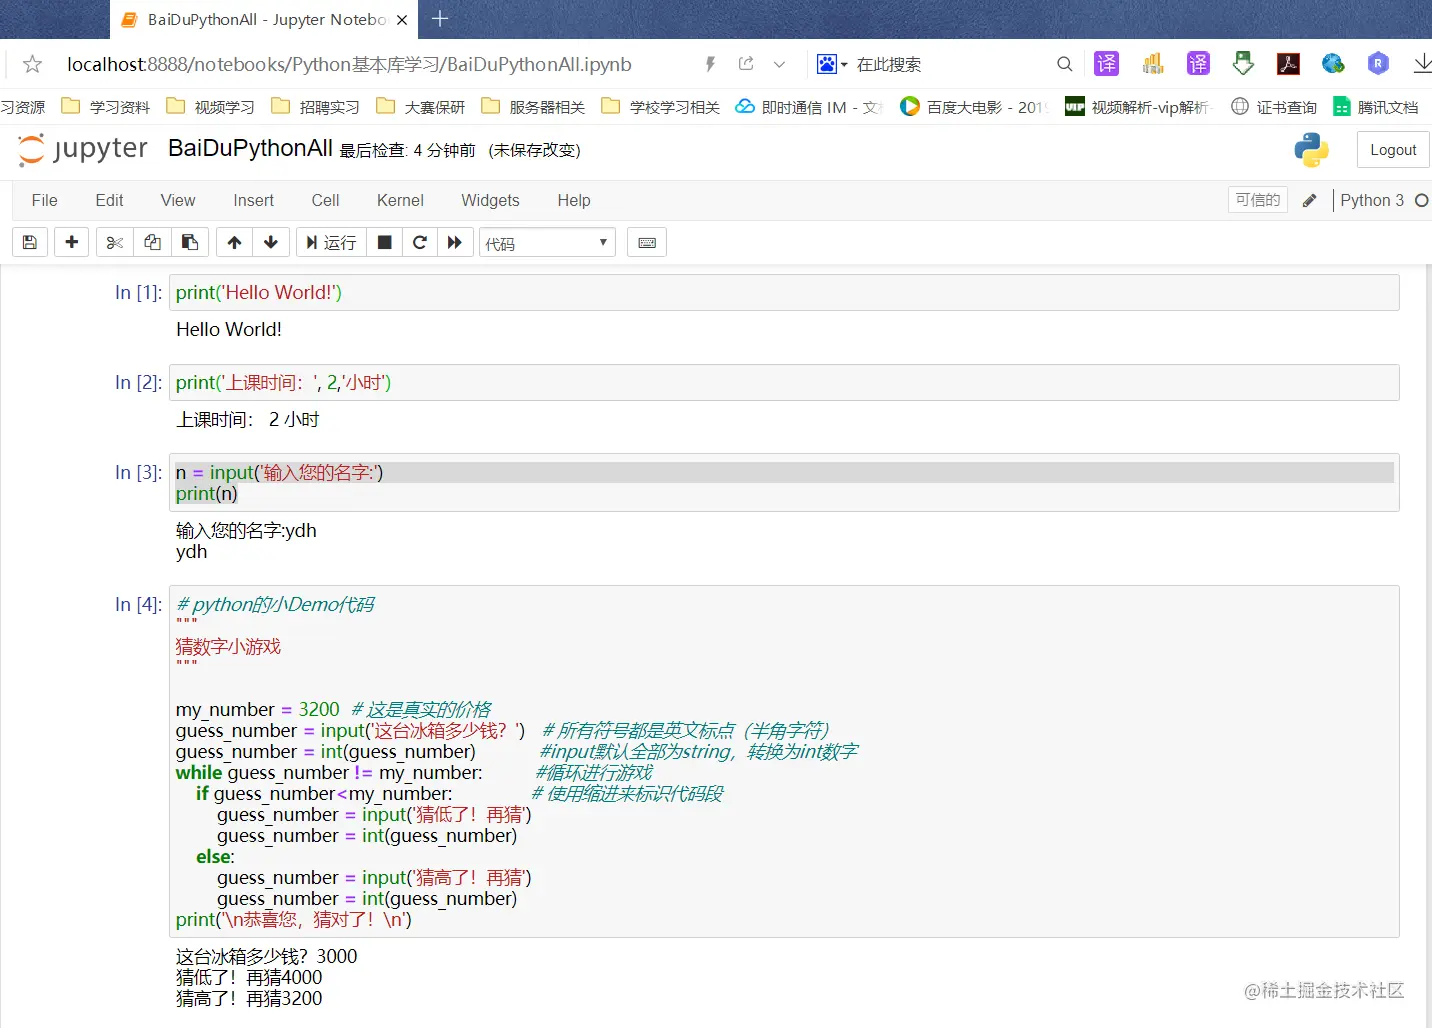Rename the notebook title BaiDuPythonAll
The width and height of the screenshot is (1432, 1028).
250,148
